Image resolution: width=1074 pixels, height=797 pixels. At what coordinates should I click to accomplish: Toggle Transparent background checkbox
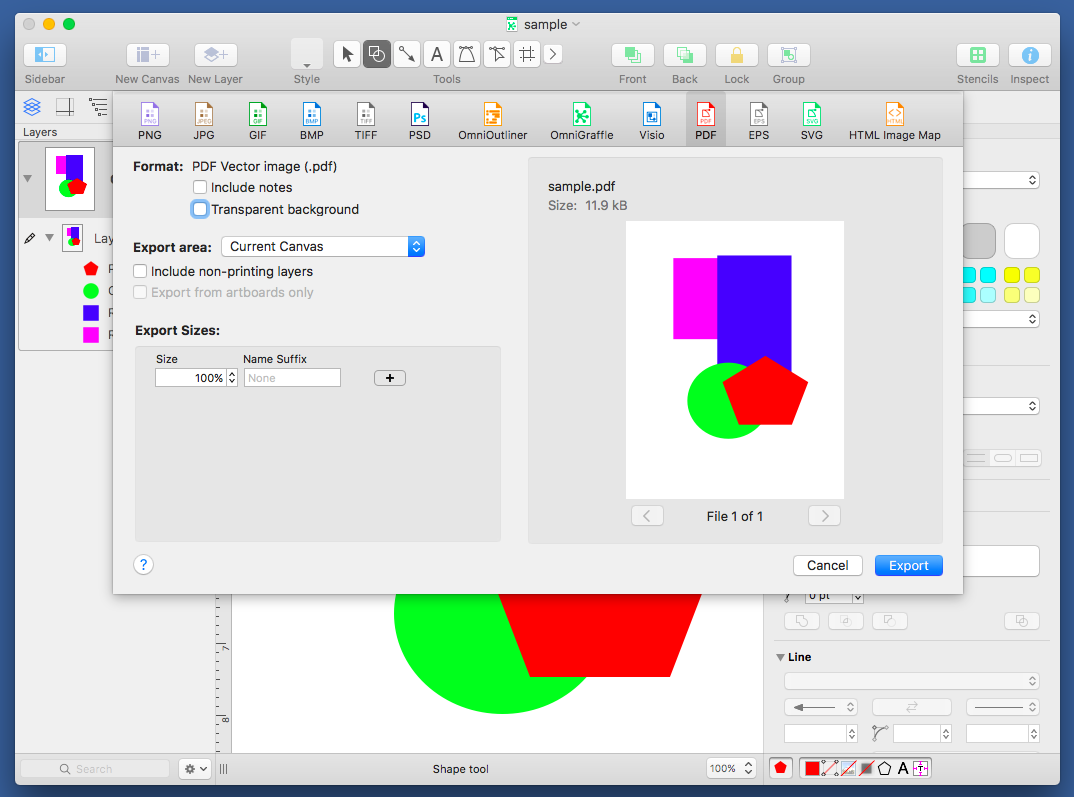tap(201, 210)
